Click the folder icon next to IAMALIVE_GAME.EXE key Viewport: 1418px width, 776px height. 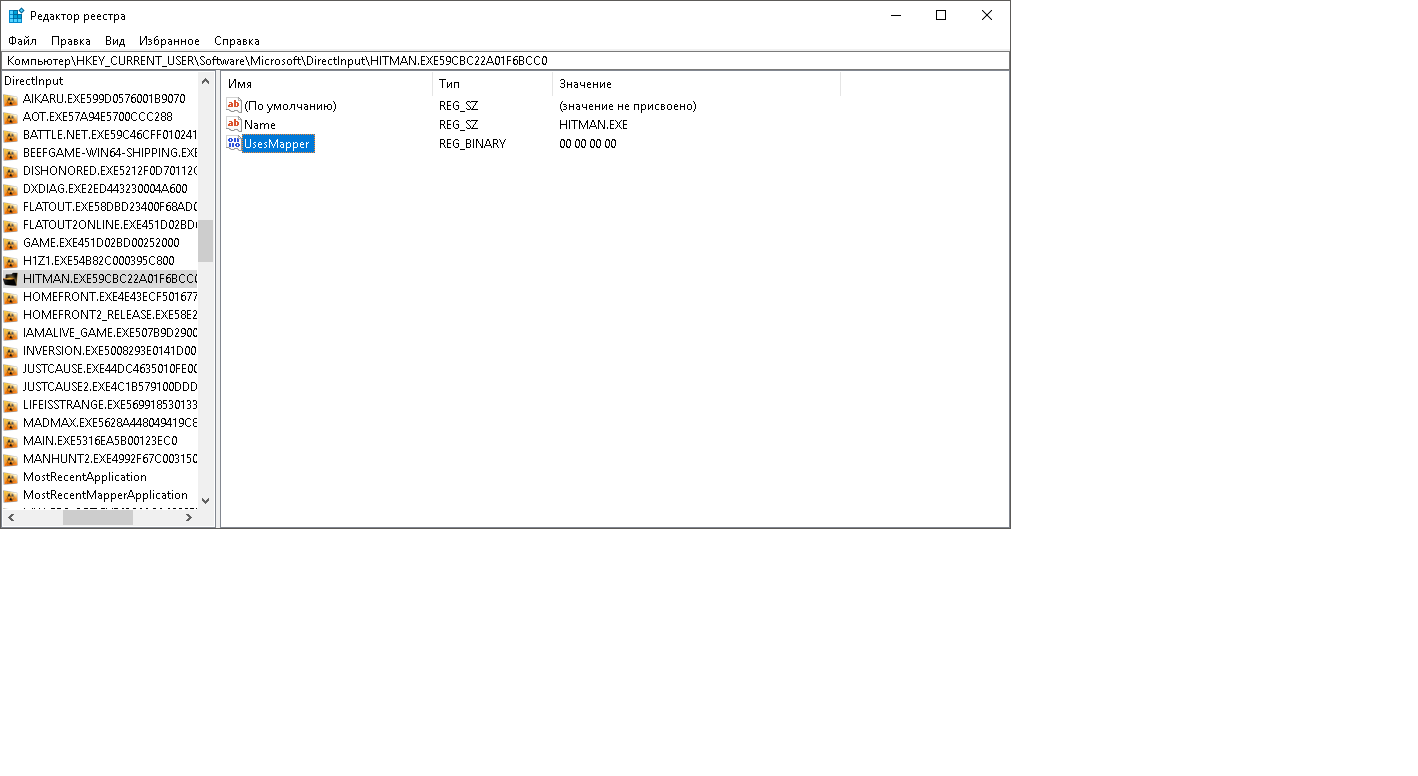tap(11, 333)
